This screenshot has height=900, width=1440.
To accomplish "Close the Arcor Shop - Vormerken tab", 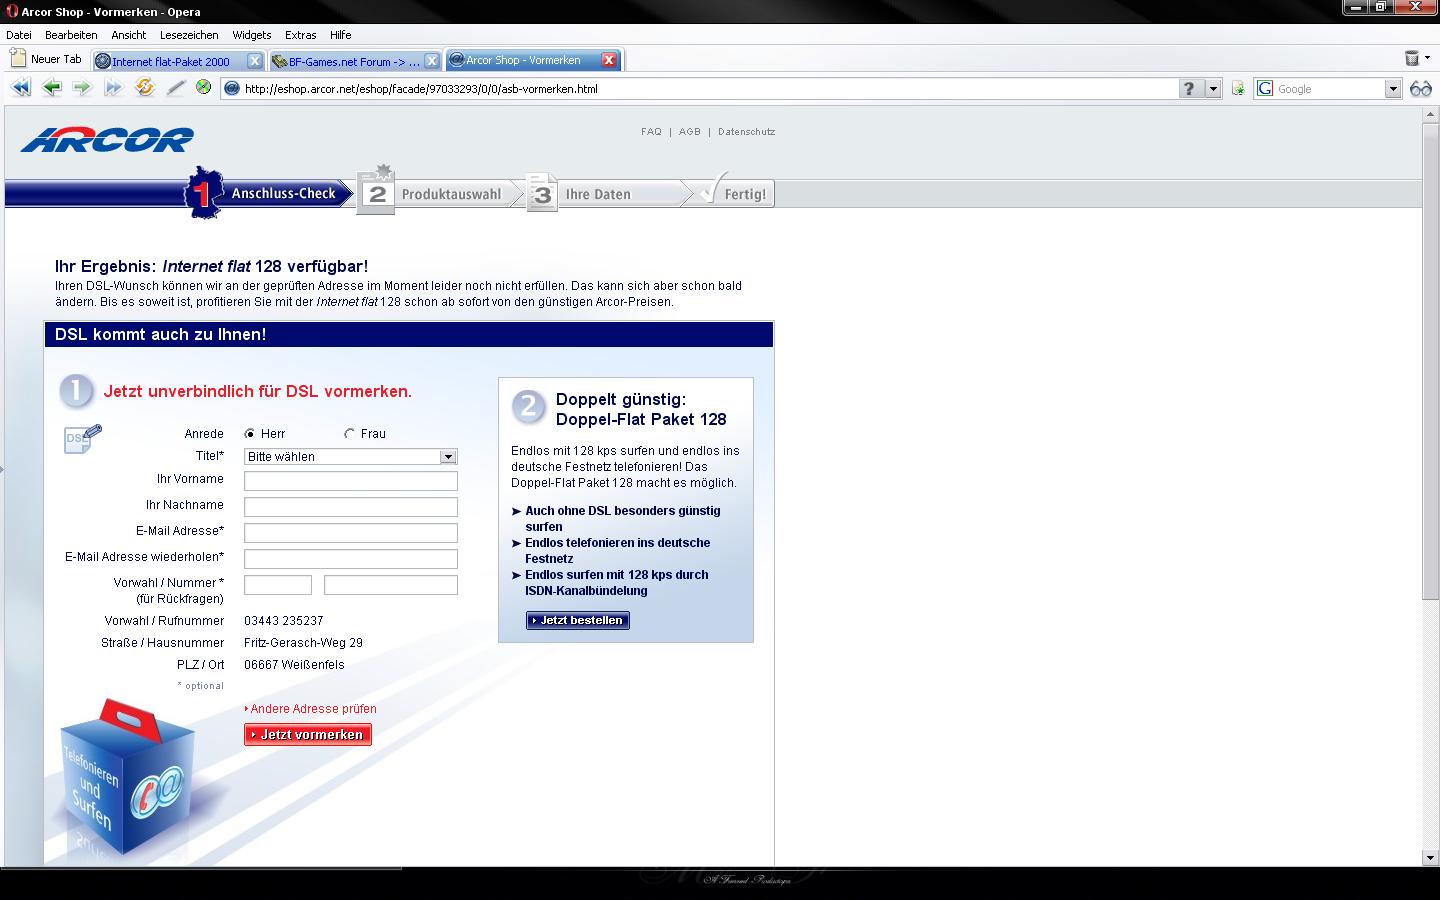I will (x=609, y=60).
